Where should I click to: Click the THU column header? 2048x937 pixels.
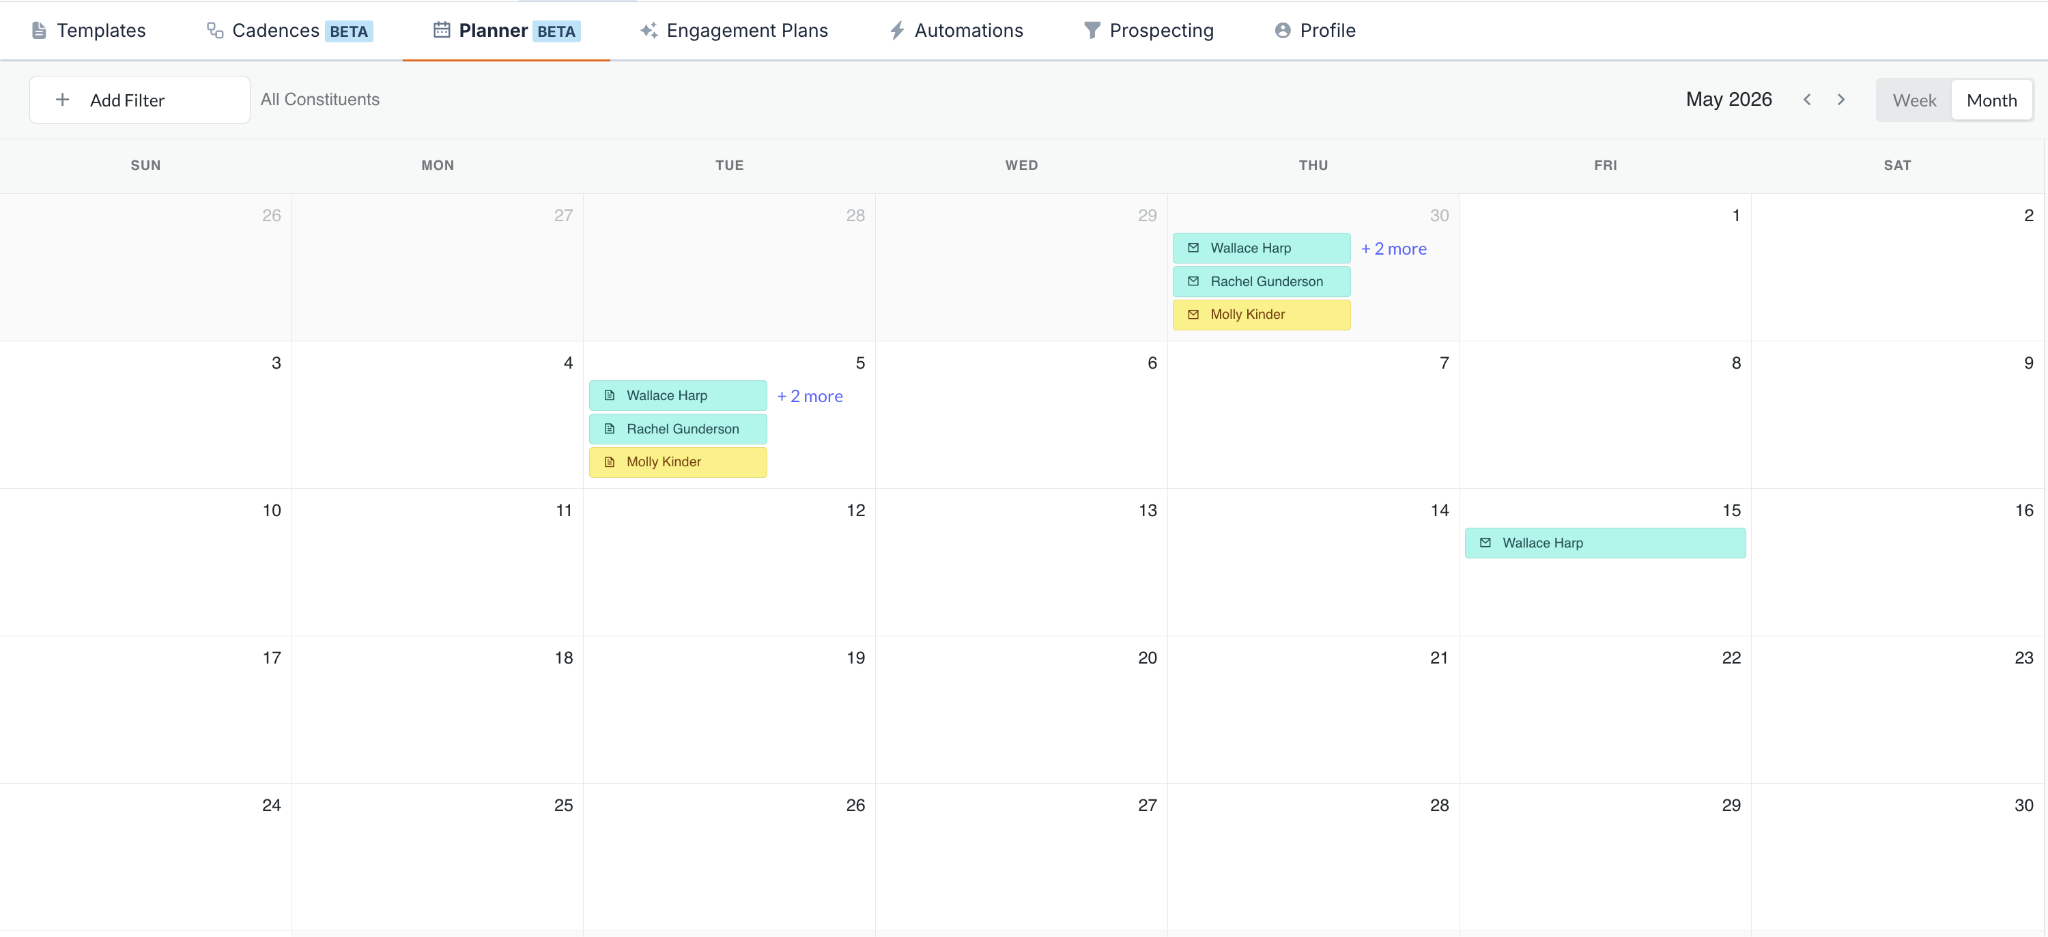[x=1314, y=166]
